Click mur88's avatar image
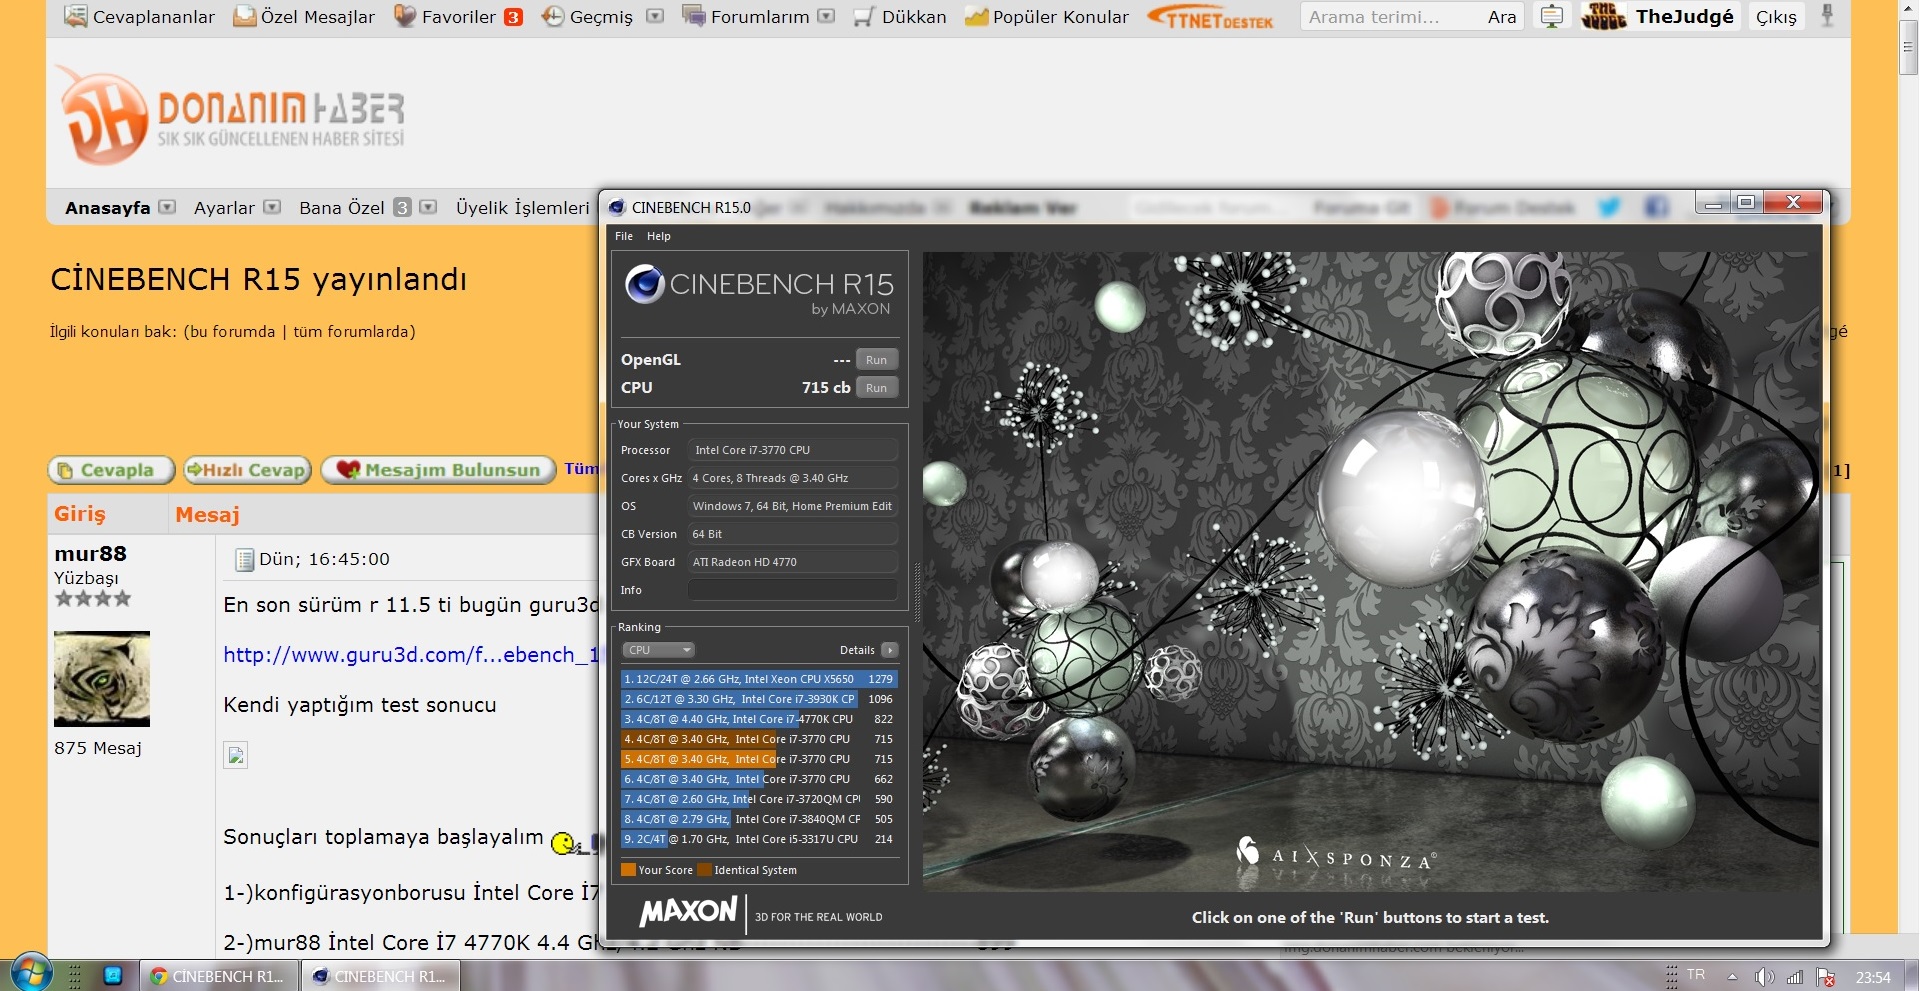This screenshot has height=991, width=1920. tap(102, 679)
